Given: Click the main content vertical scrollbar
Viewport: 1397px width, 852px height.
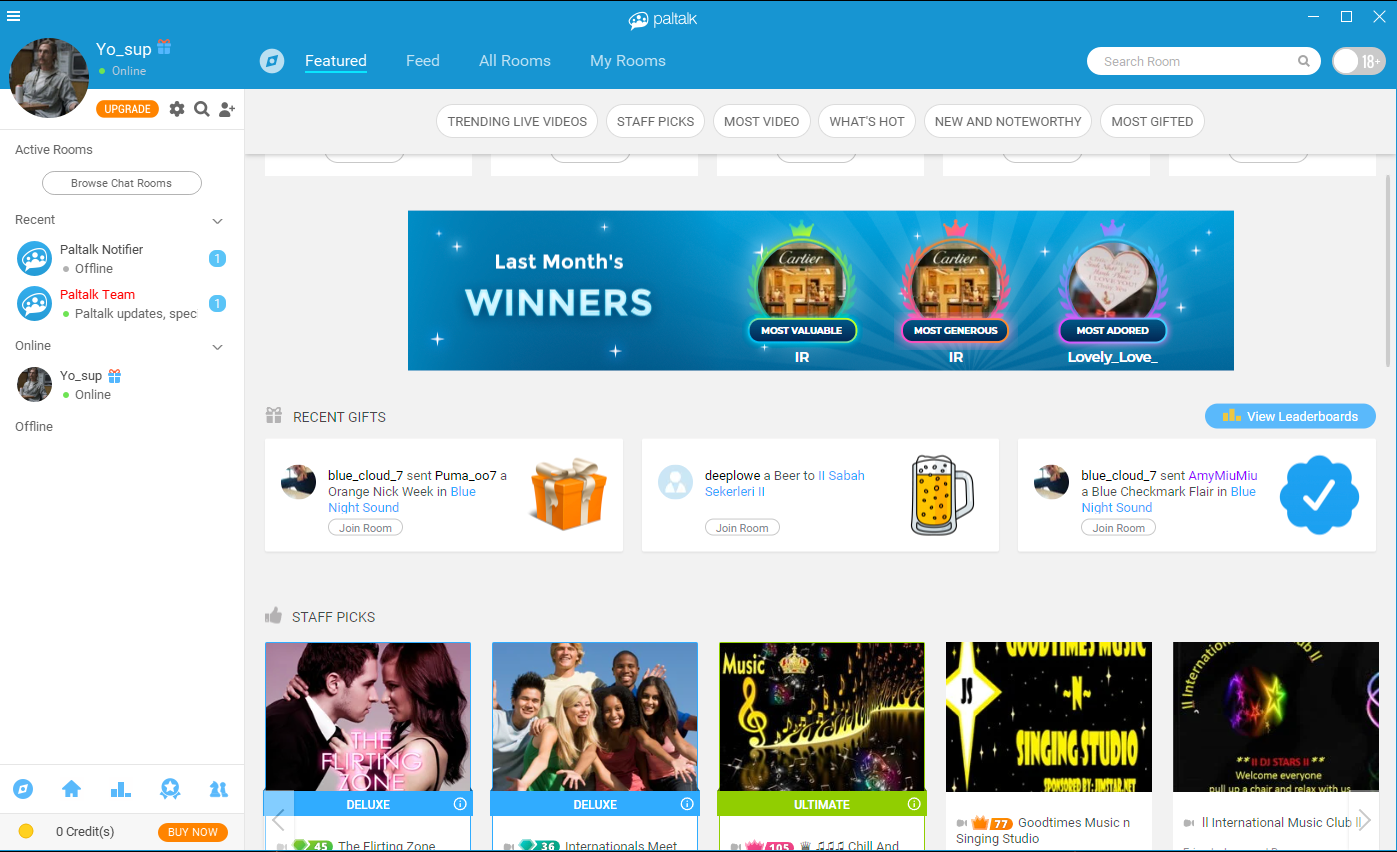Looking at the screenshot, I should [x=1388, y=270].
